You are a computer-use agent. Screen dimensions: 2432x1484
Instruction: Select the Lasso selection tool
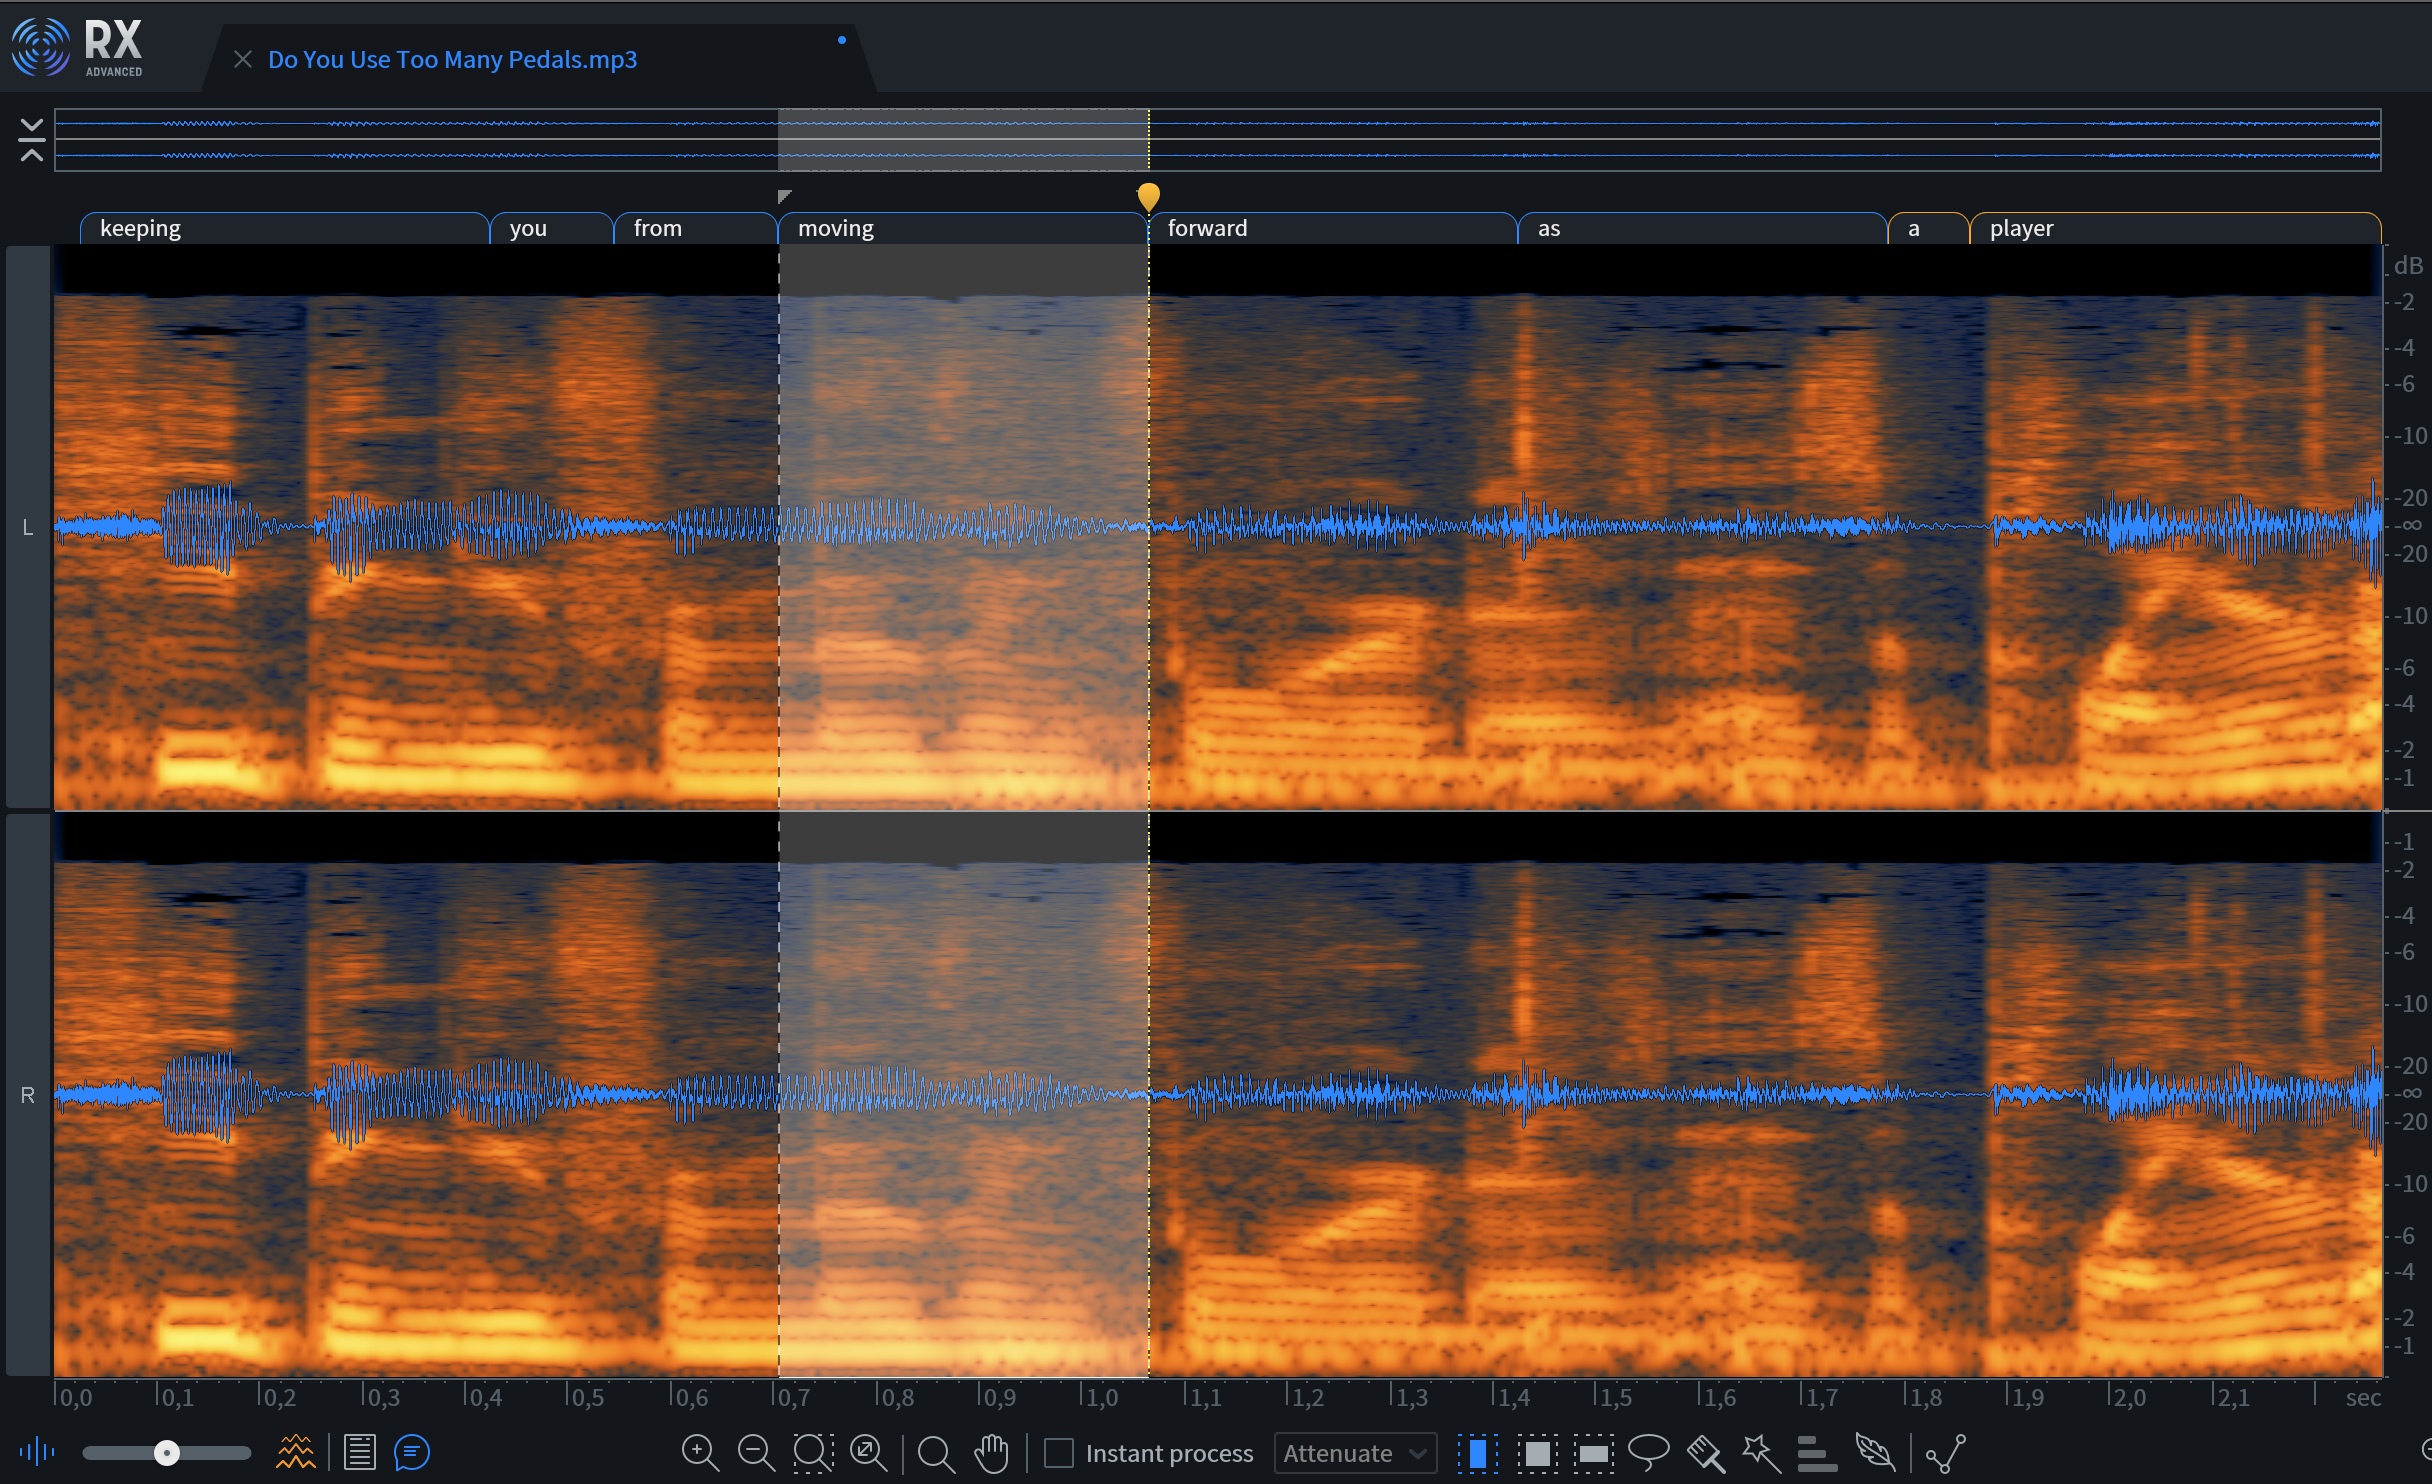click(x=1648, y=1451)
